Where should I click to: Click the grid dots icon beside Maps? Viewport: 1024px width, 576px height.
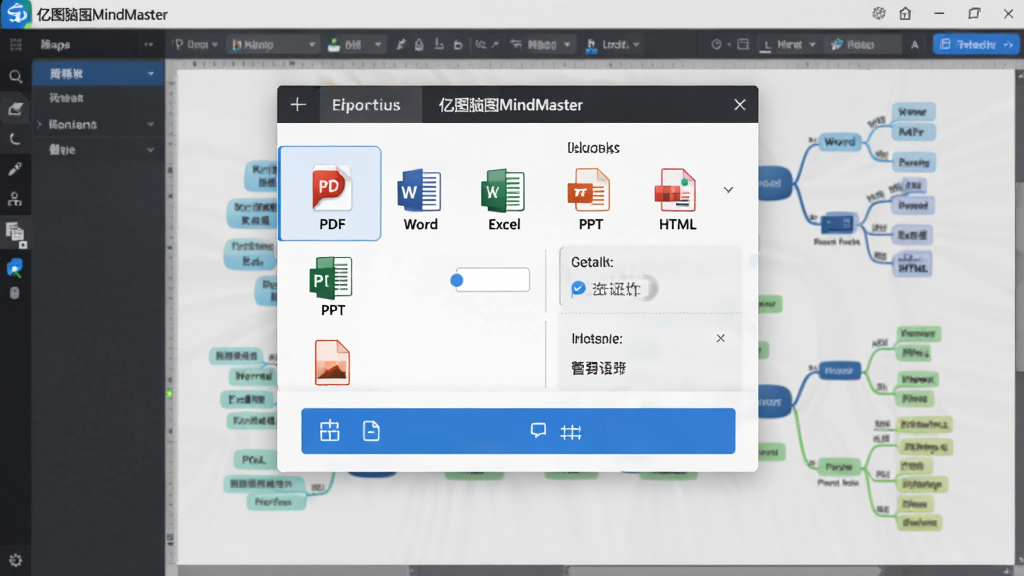(16, 44)
